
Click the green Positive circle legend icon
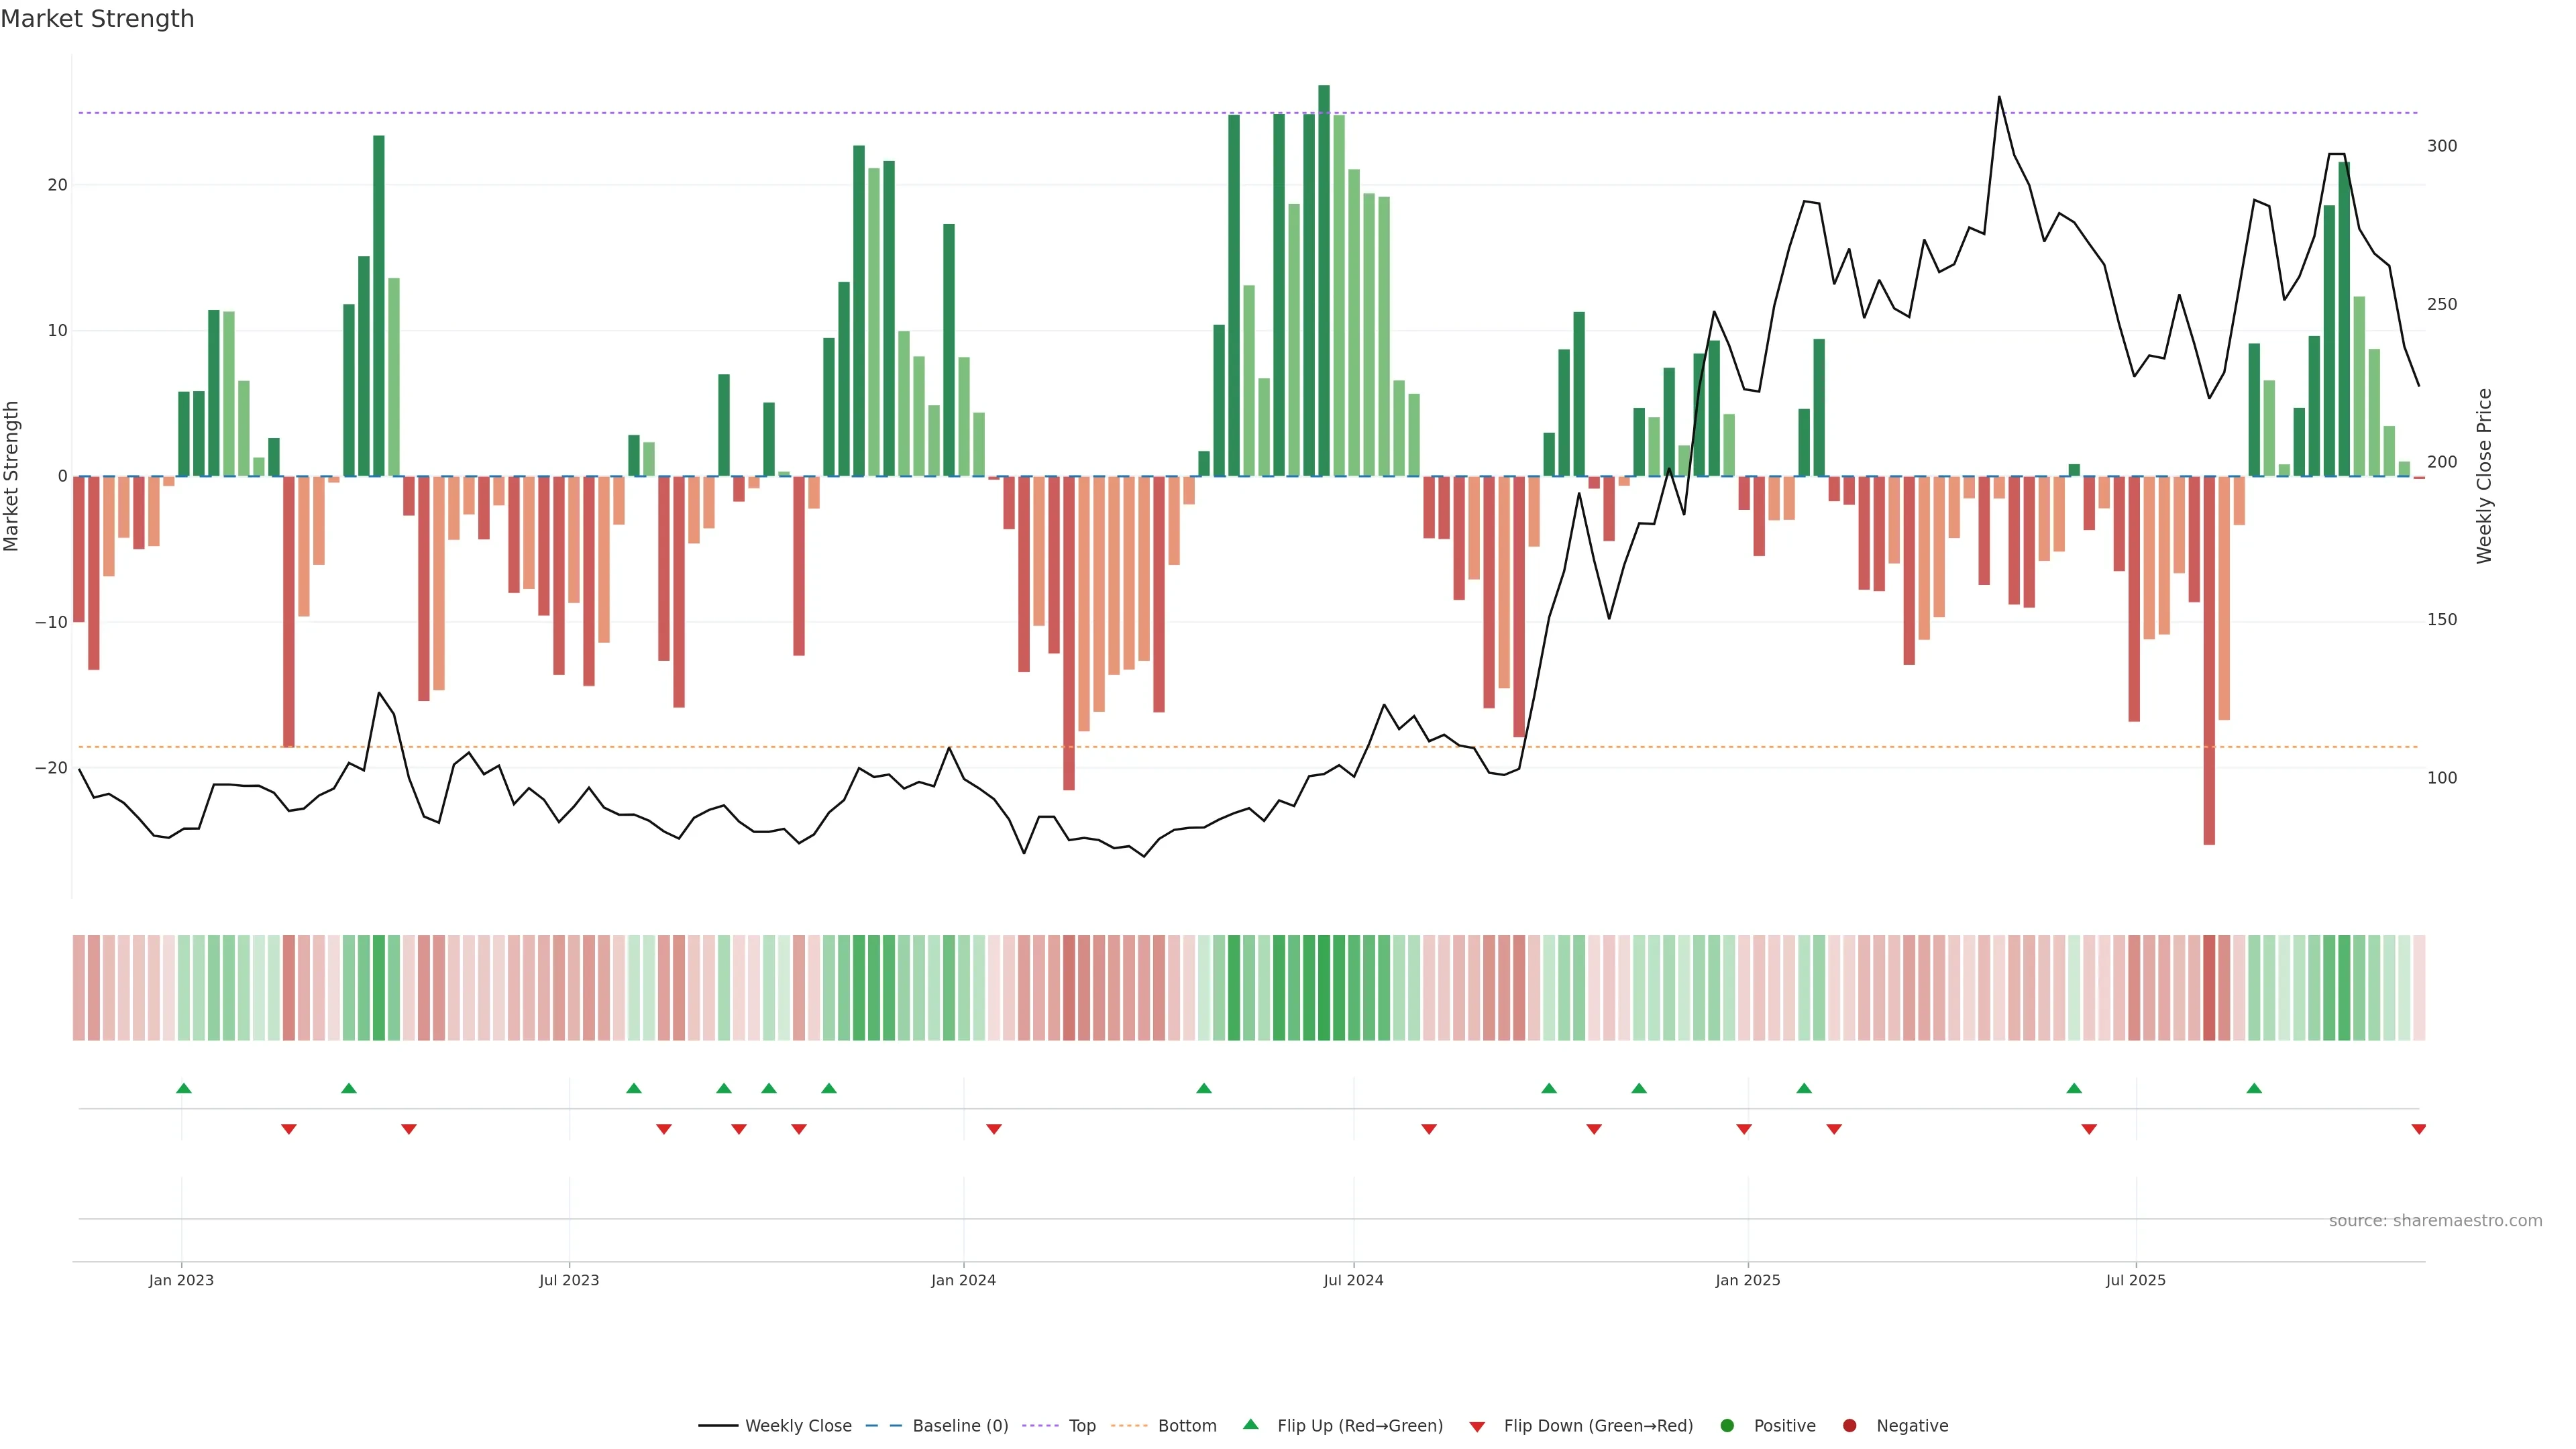[x=1727, y=1425]
